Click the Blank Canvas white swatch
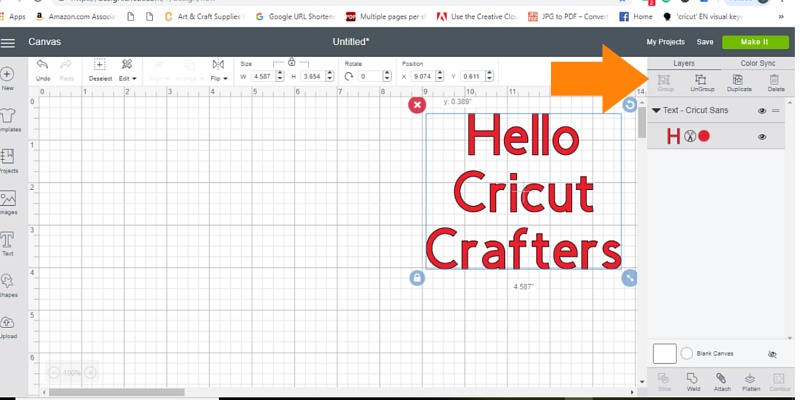This screenshot has height=400, width=800. click(665, 354)
